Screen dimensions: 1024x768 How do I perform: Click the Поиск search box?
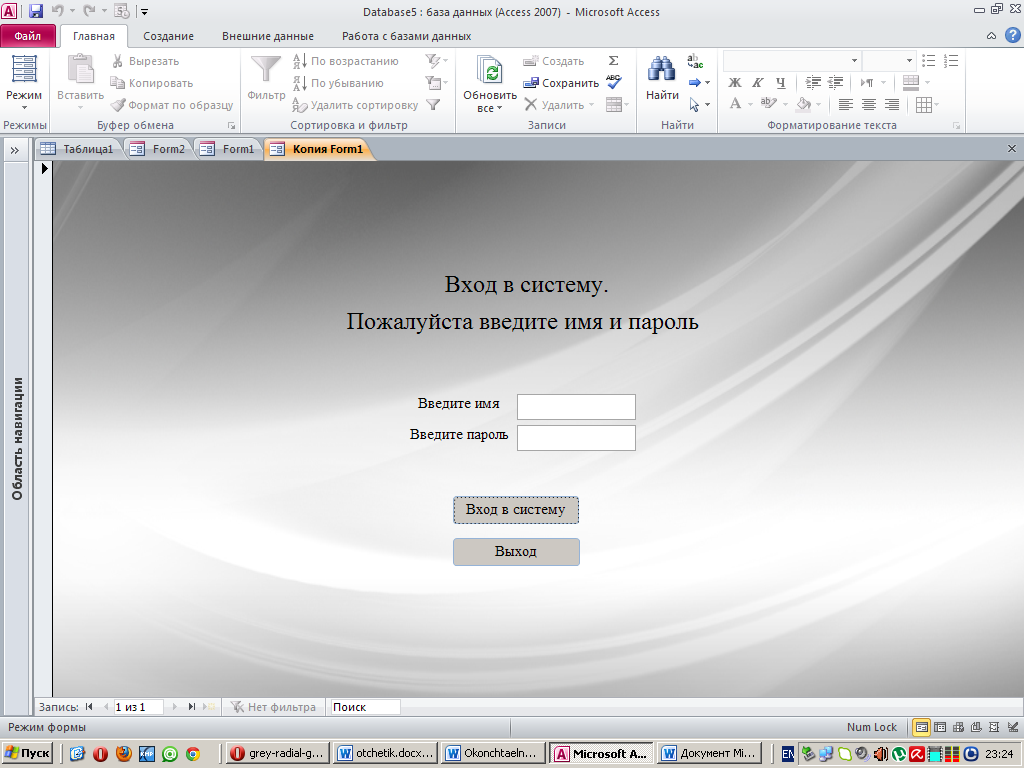point(365,707)
